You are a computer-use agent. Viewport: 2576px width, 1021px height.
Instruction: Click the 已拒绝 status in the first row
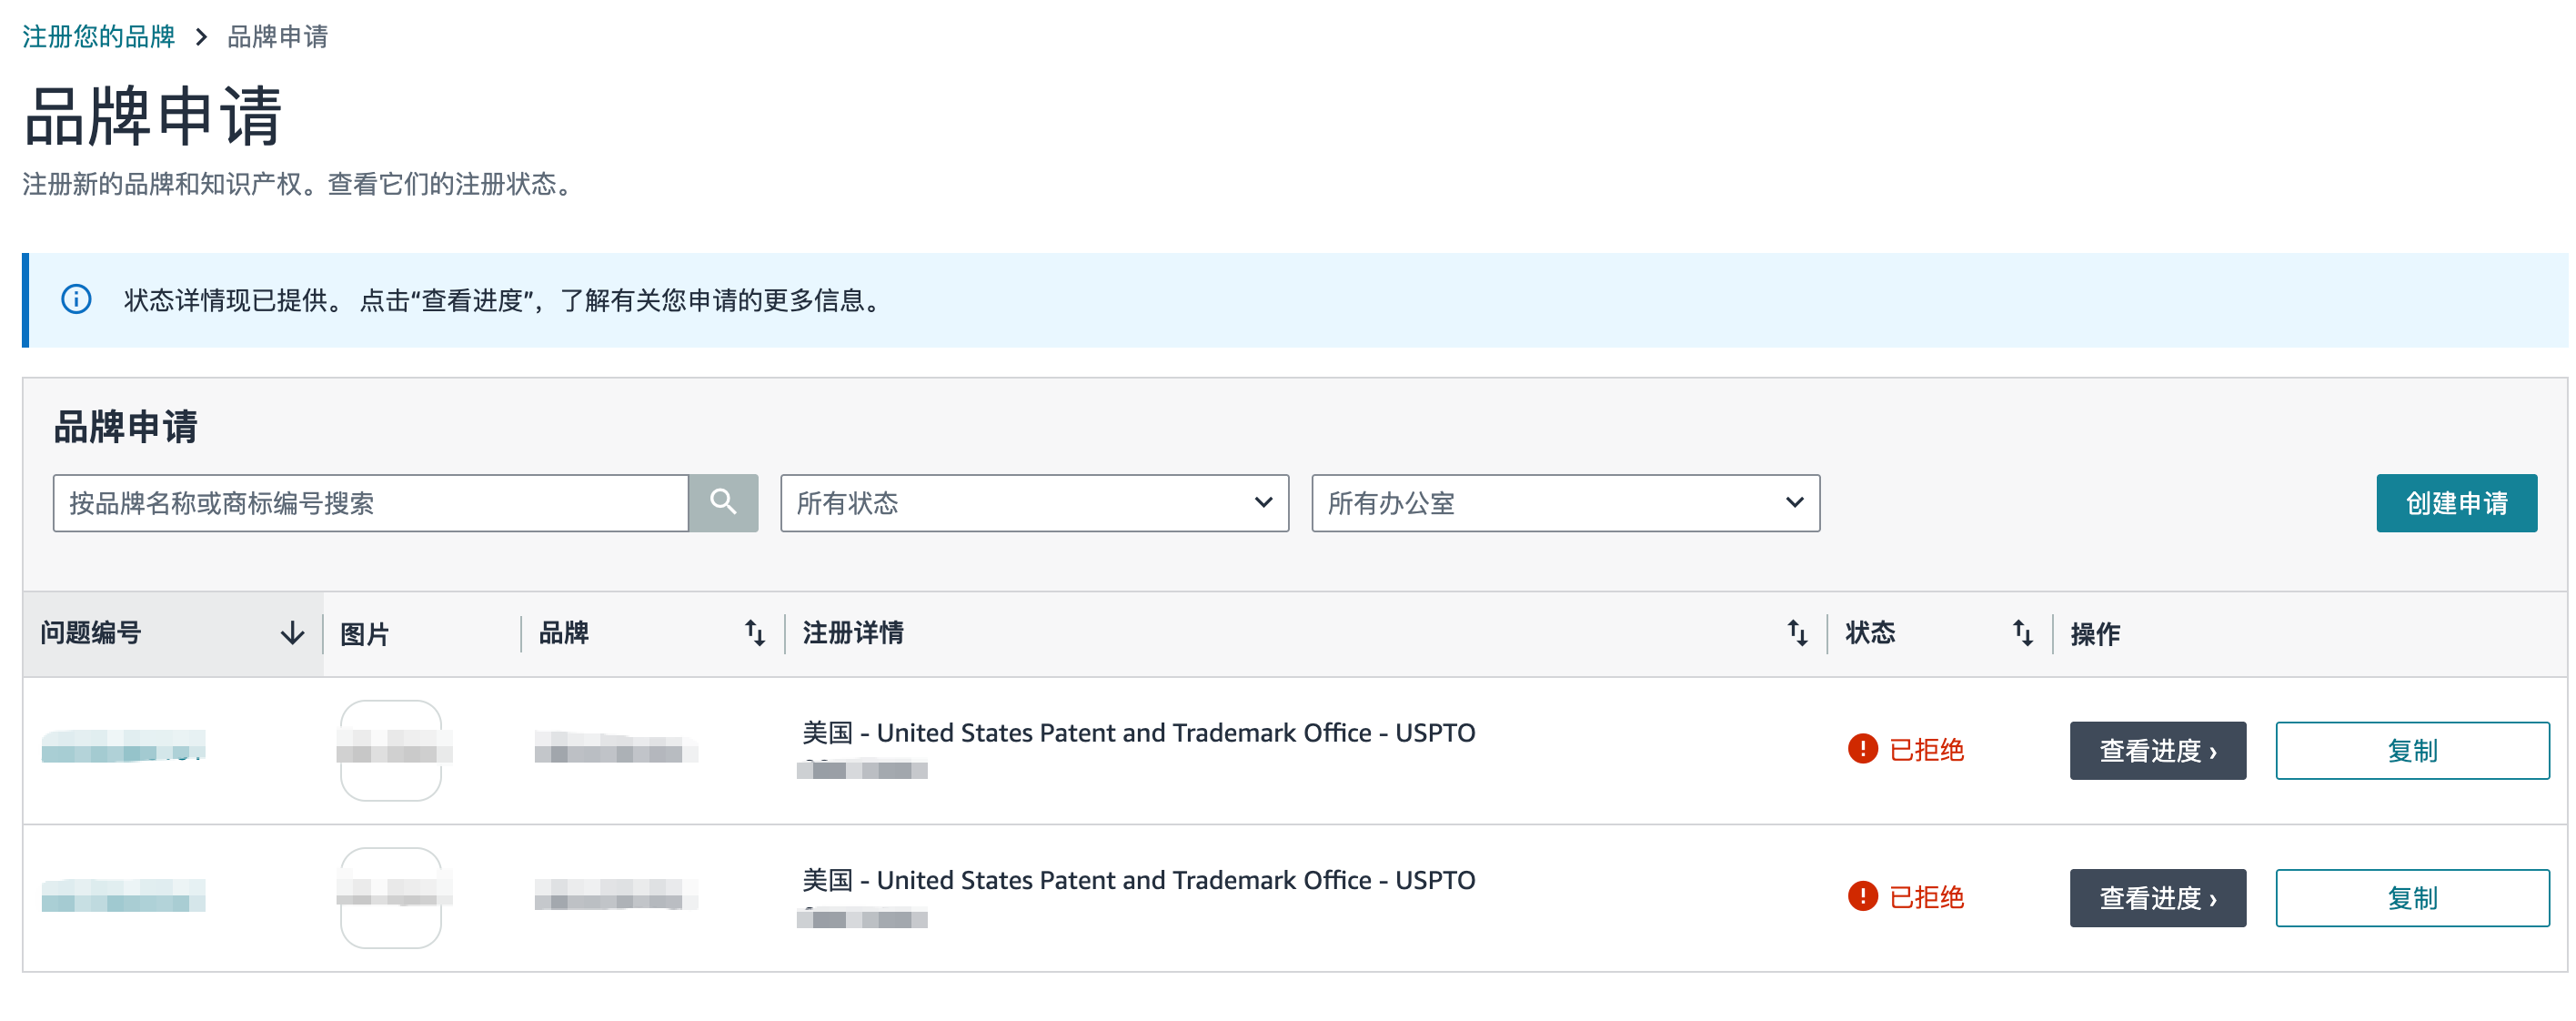tap(1926, 750)
